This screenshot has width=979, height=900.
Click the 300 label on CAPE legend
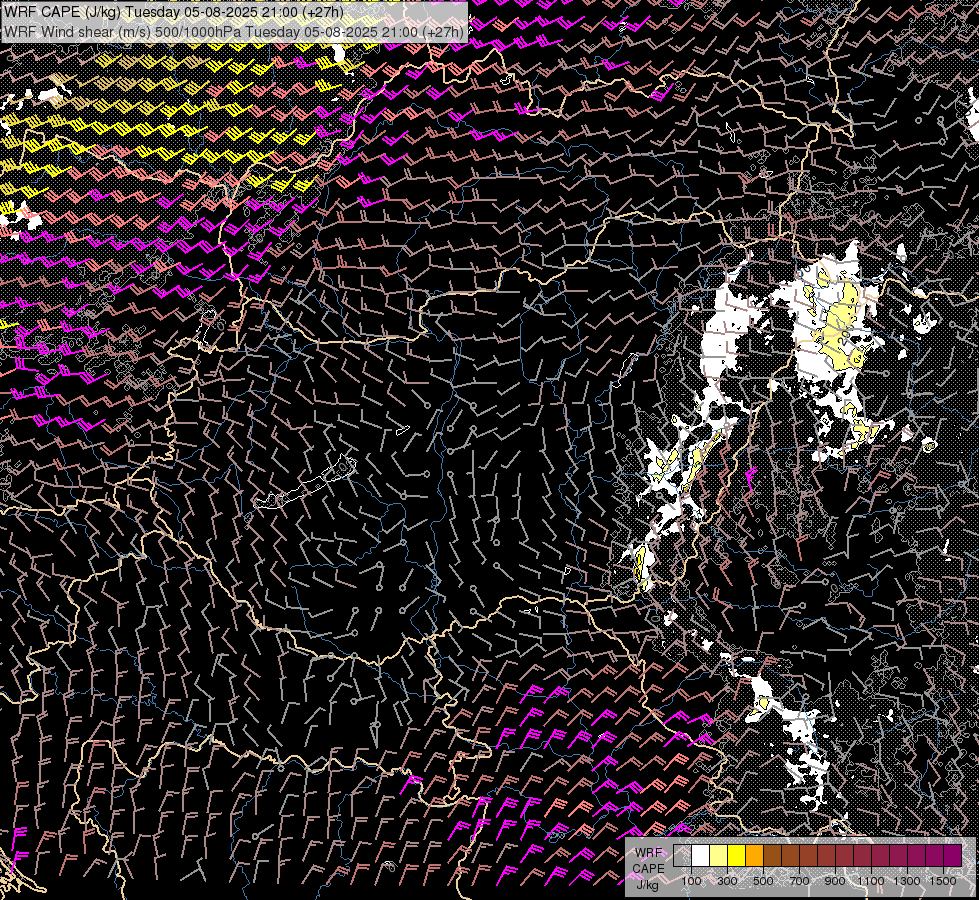tap(727, 881)
